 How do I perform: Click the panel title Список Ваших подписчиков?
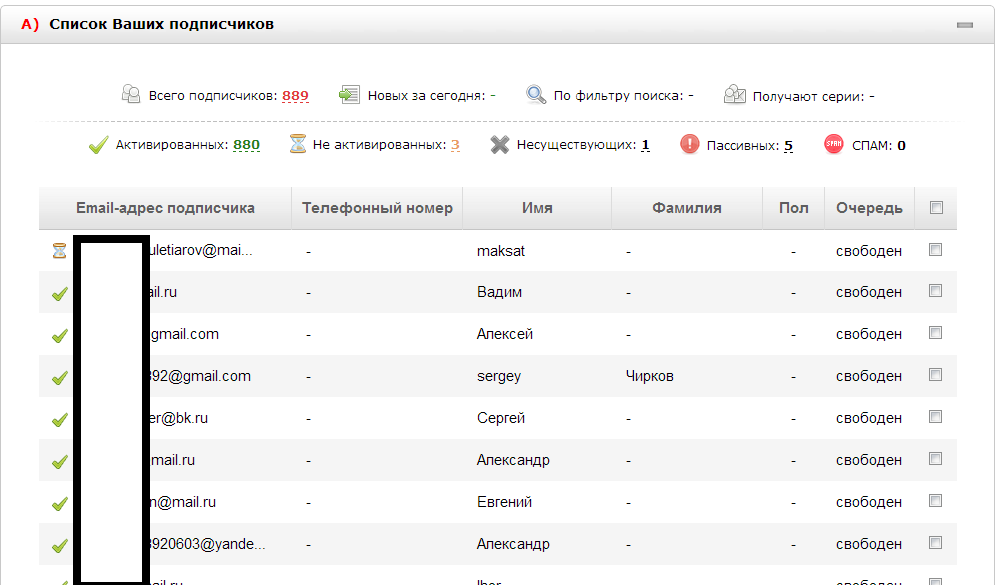[161, 24]
